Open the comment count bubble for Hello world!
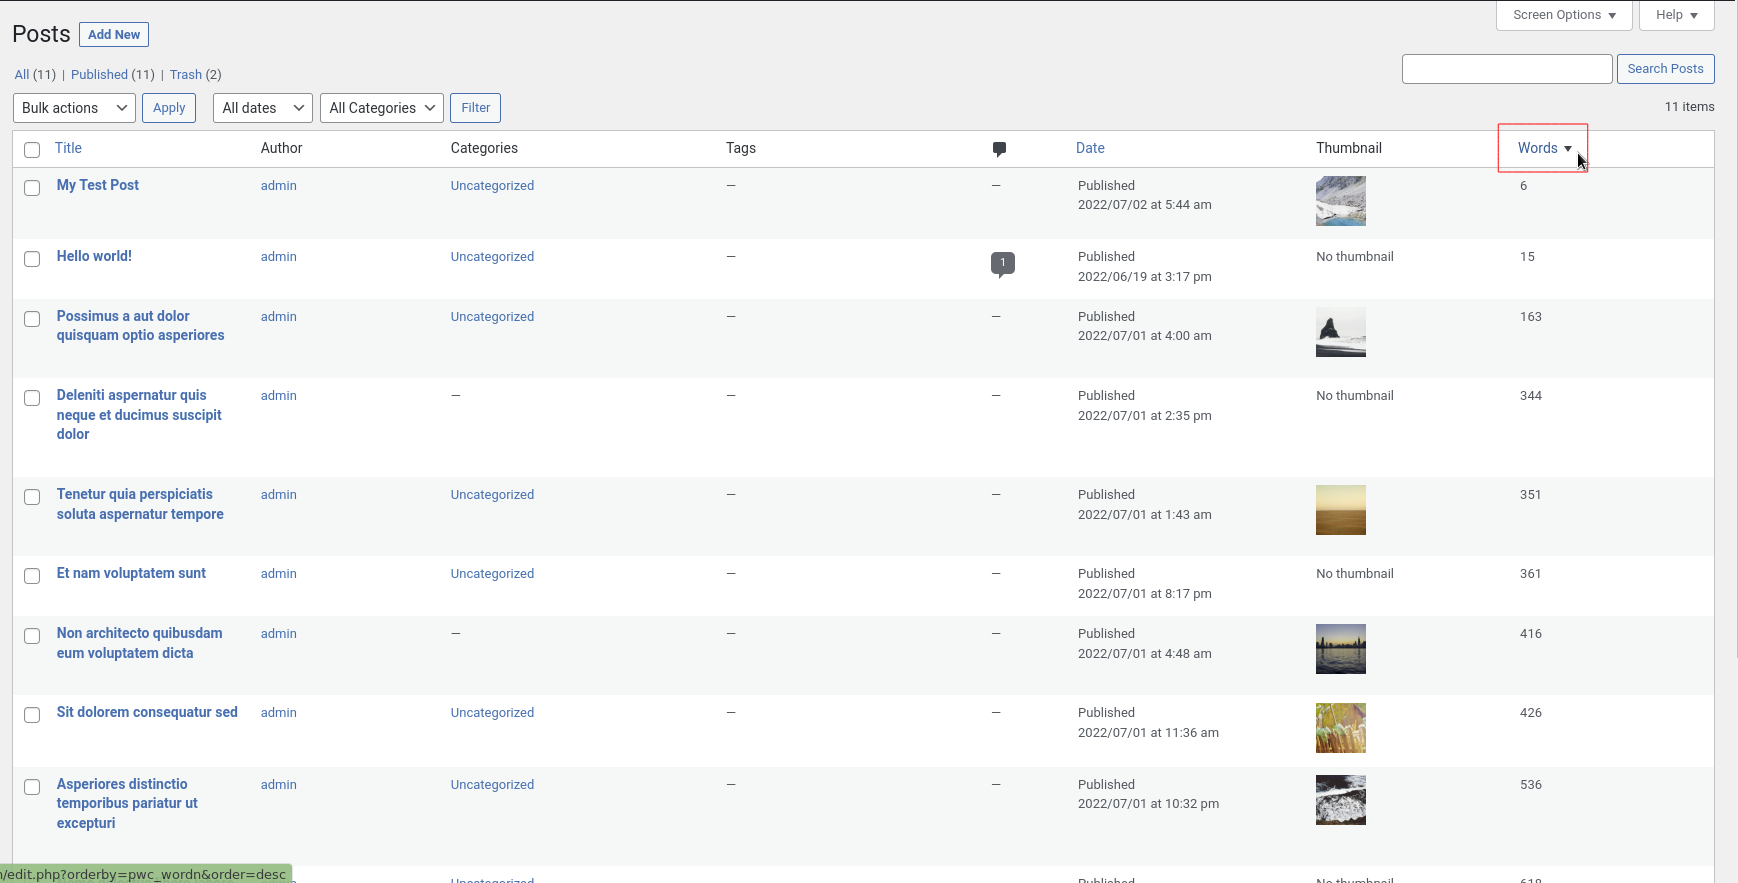The height and width of the screenshot is (883, 1738). (1002, 263)
